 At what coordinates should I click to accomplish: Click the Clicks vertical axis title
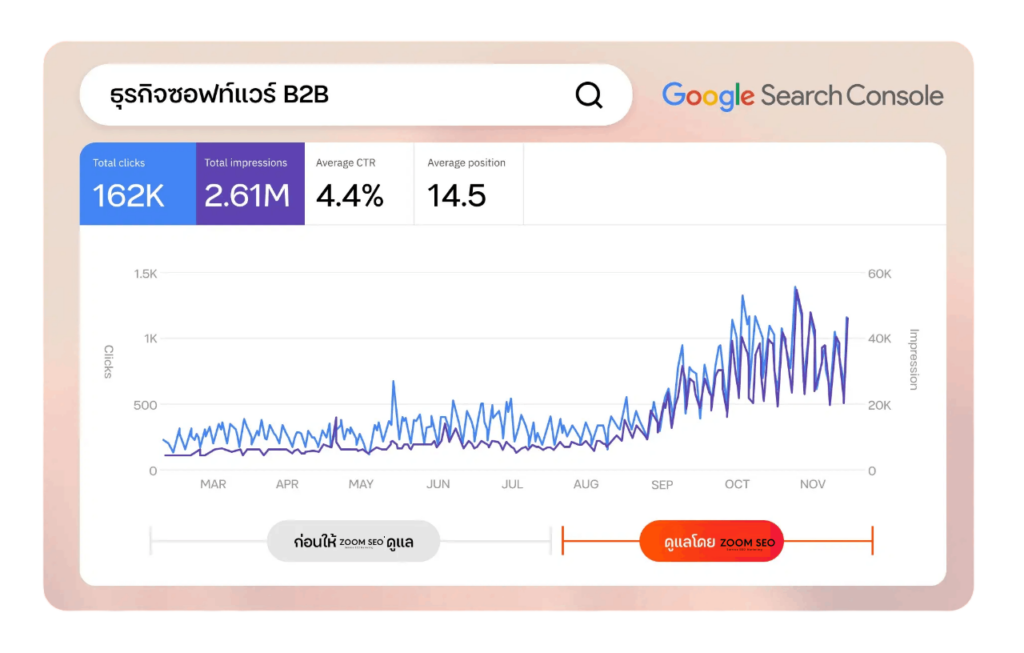[x=108, y=362]
